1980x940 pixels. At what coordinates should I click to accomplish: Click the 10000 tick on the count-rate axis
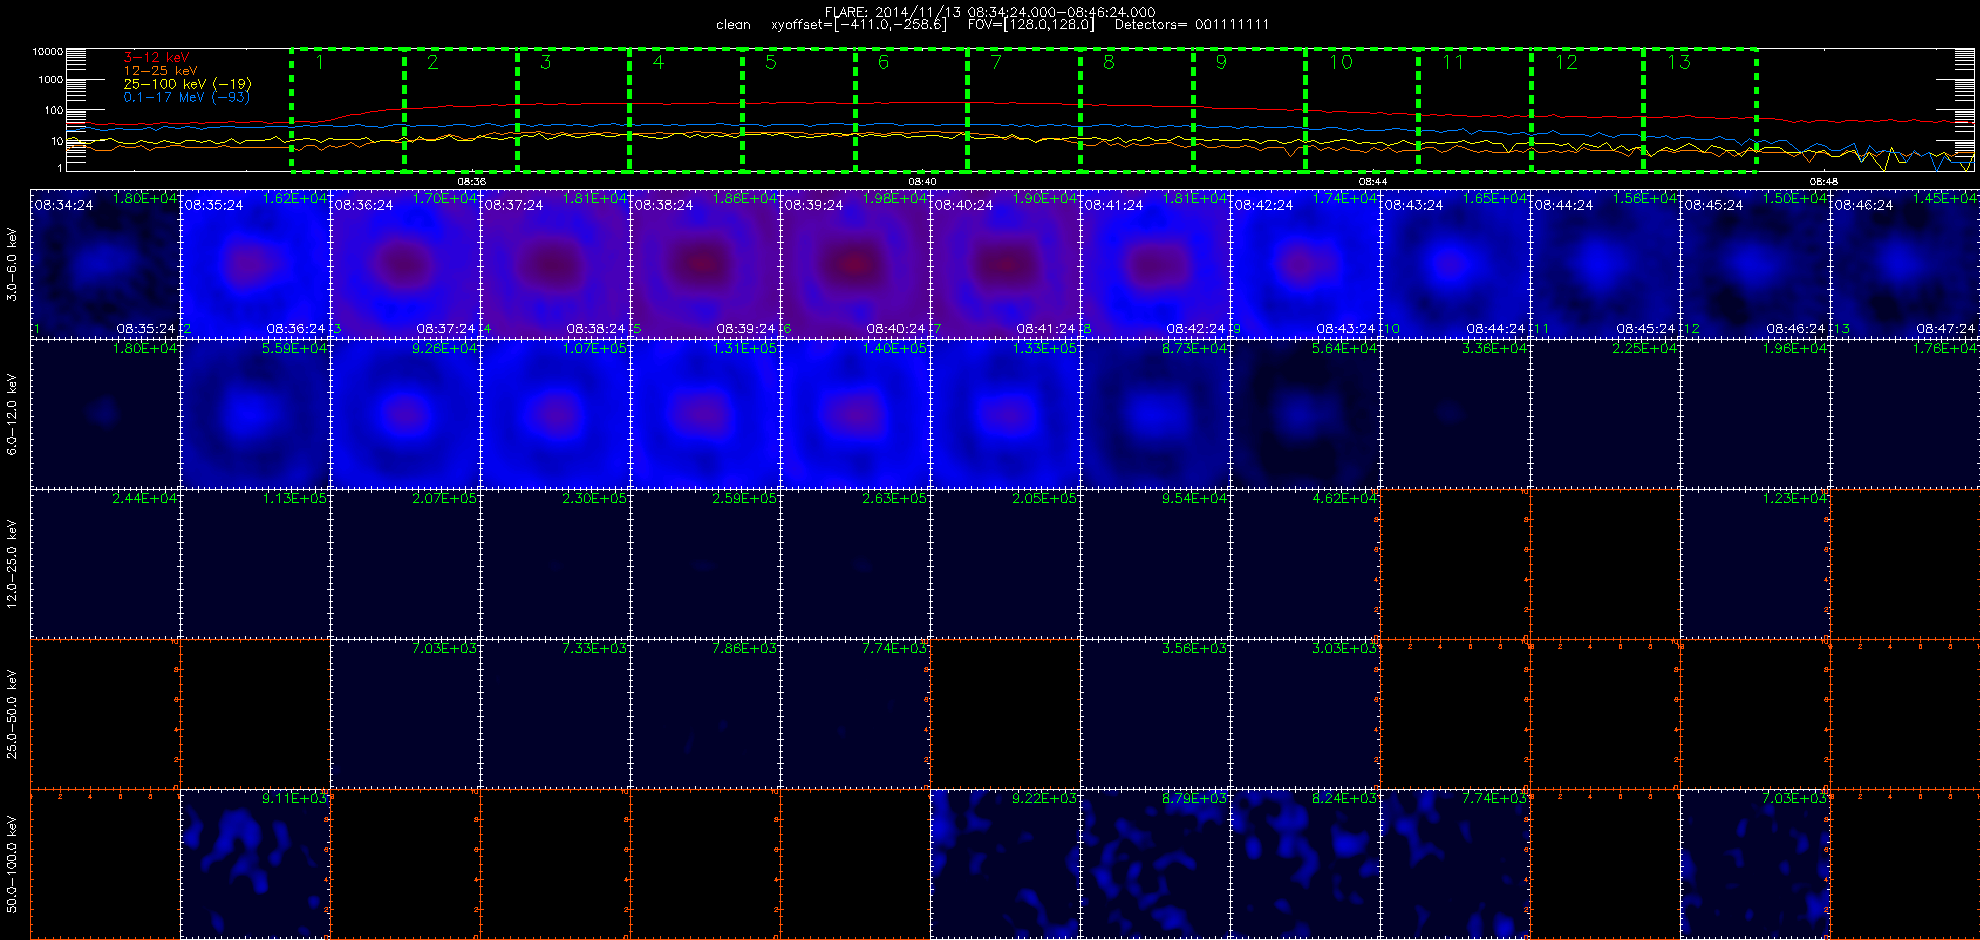click(x=47, y=51)
